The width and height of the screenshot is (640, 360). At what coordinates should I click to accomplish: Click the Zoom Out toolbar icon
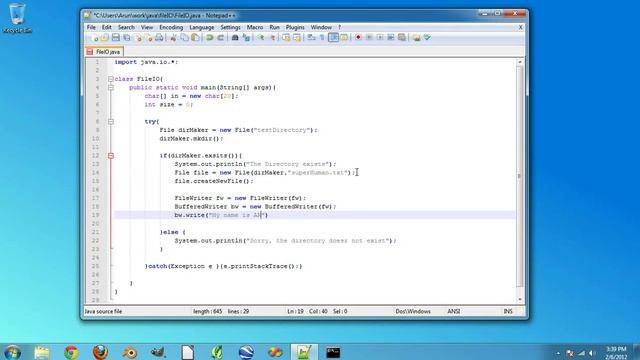pyautogui.click(x=273, y=38)
